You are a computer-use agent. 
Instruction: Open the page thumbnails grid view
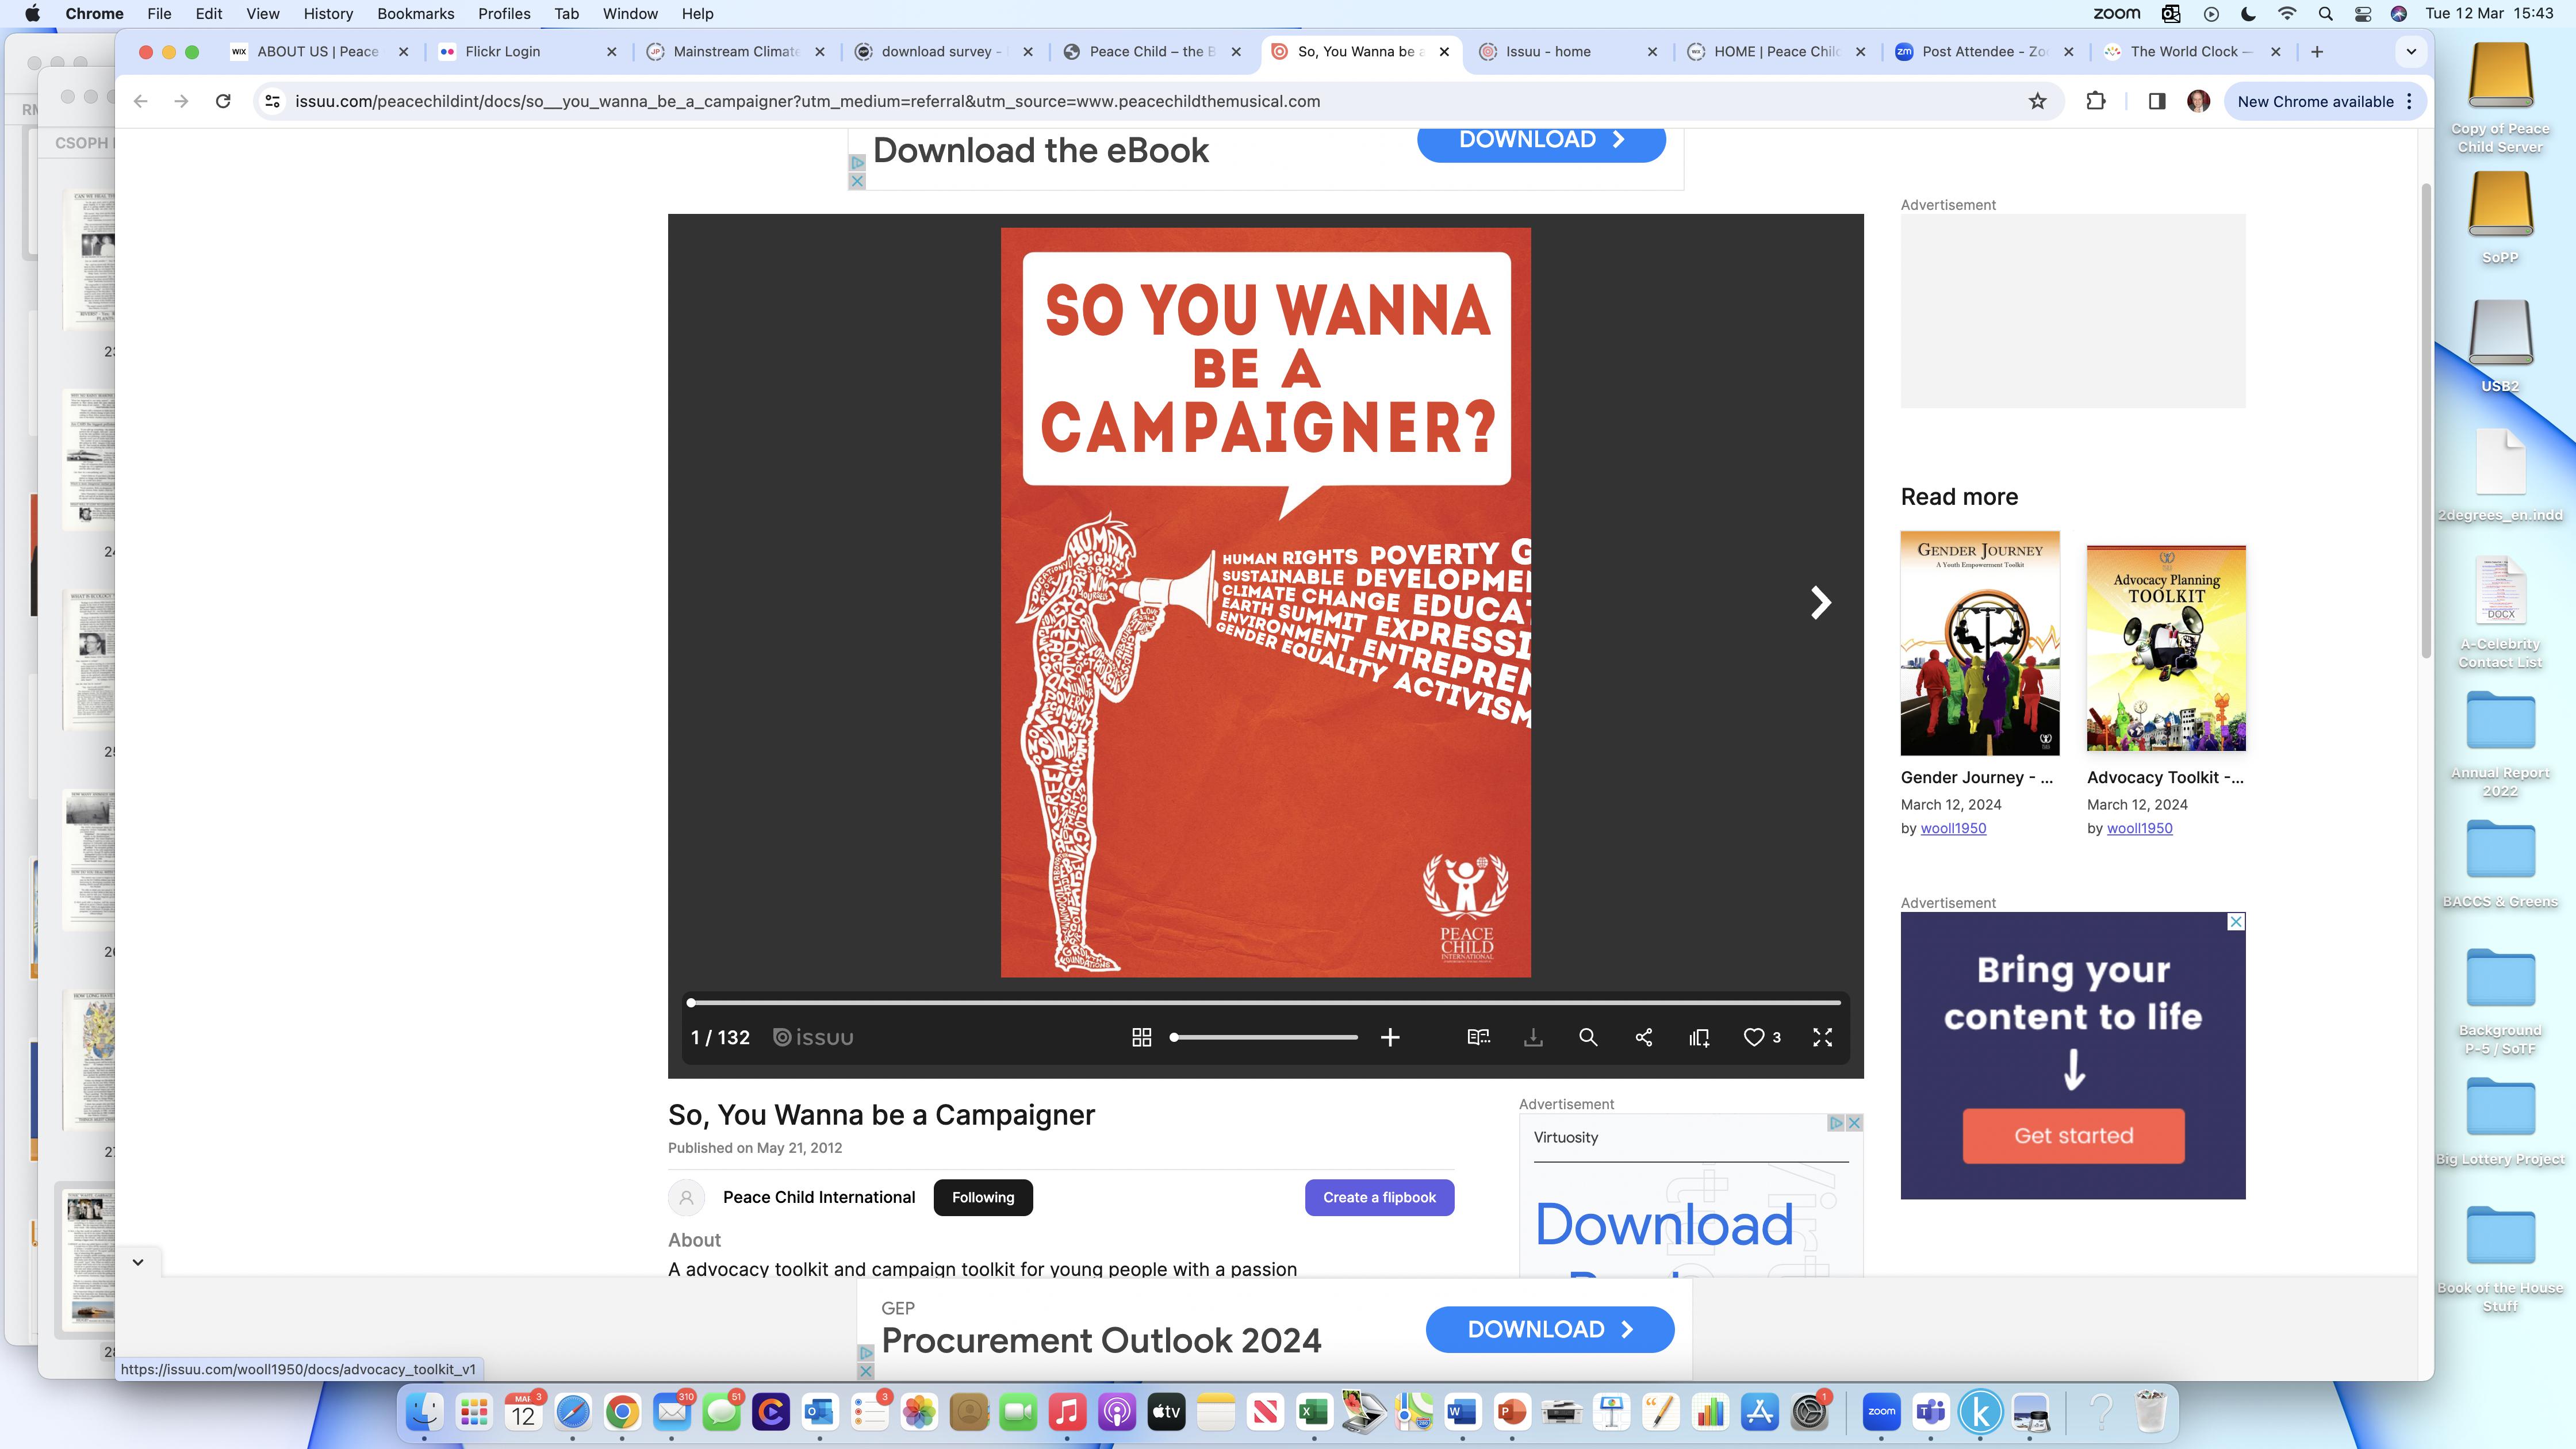point(1141,1037)
